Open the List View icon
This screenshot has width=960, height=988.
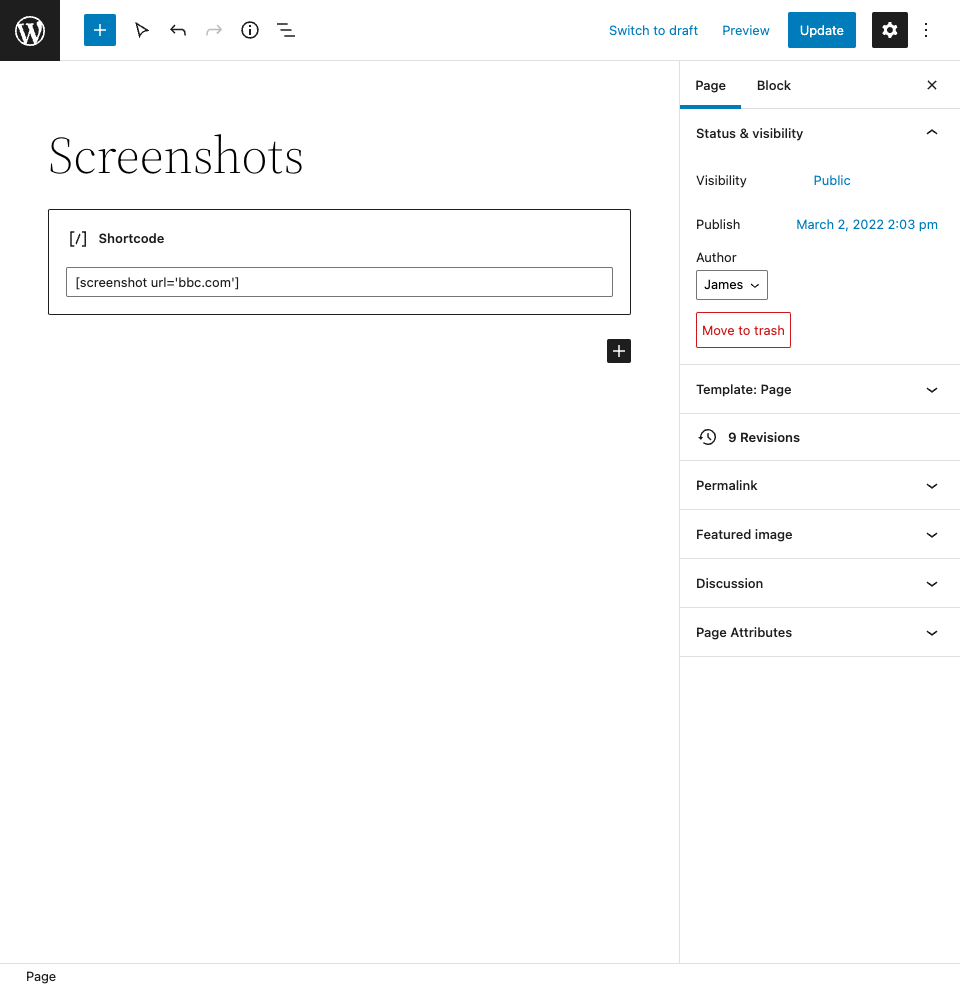click(x=286, y=30)
